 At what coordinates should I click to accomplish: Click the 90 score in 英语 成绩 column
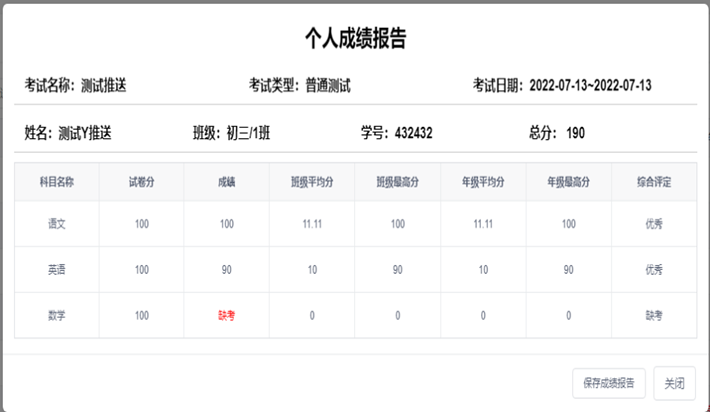click(x=227, y=270)
